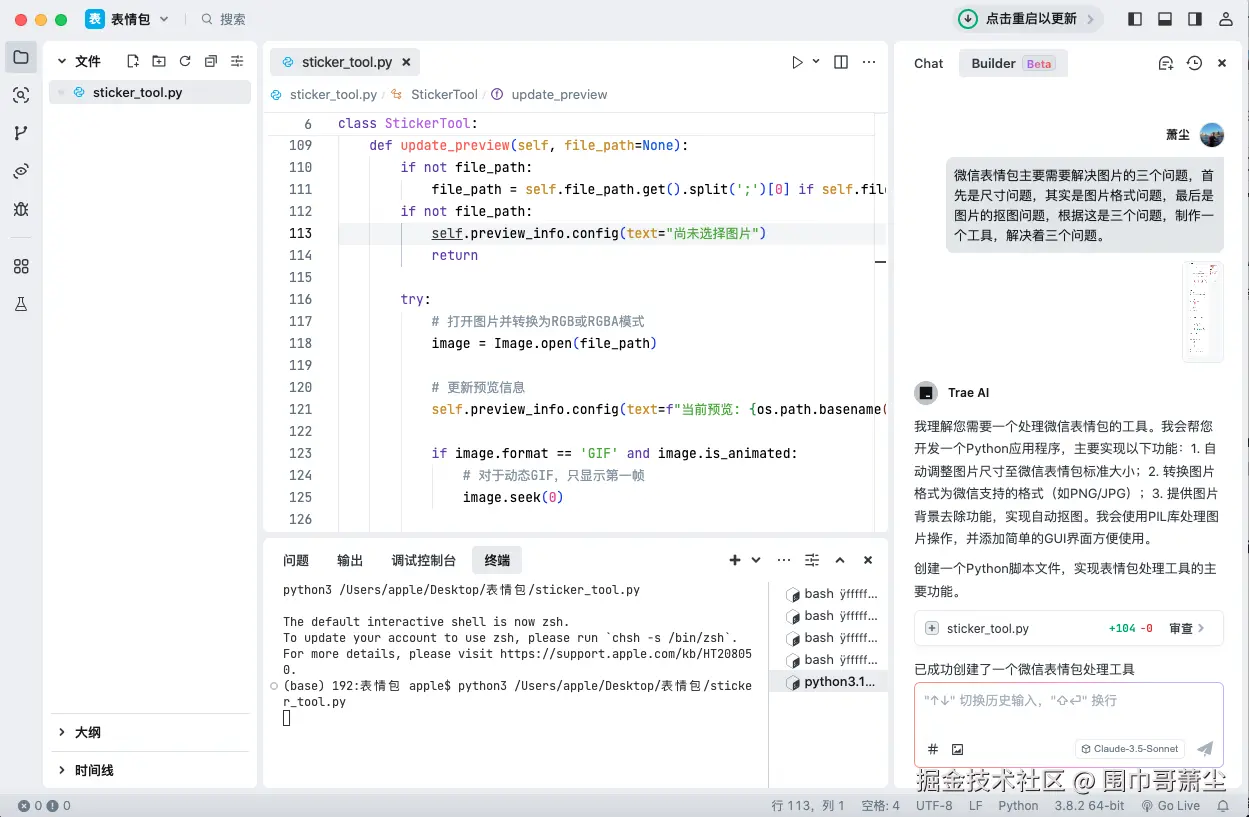The height and width of the screenshot is (817, 1249).
Task: Select the Search icon in the sidebar
Action: (21, 95)
